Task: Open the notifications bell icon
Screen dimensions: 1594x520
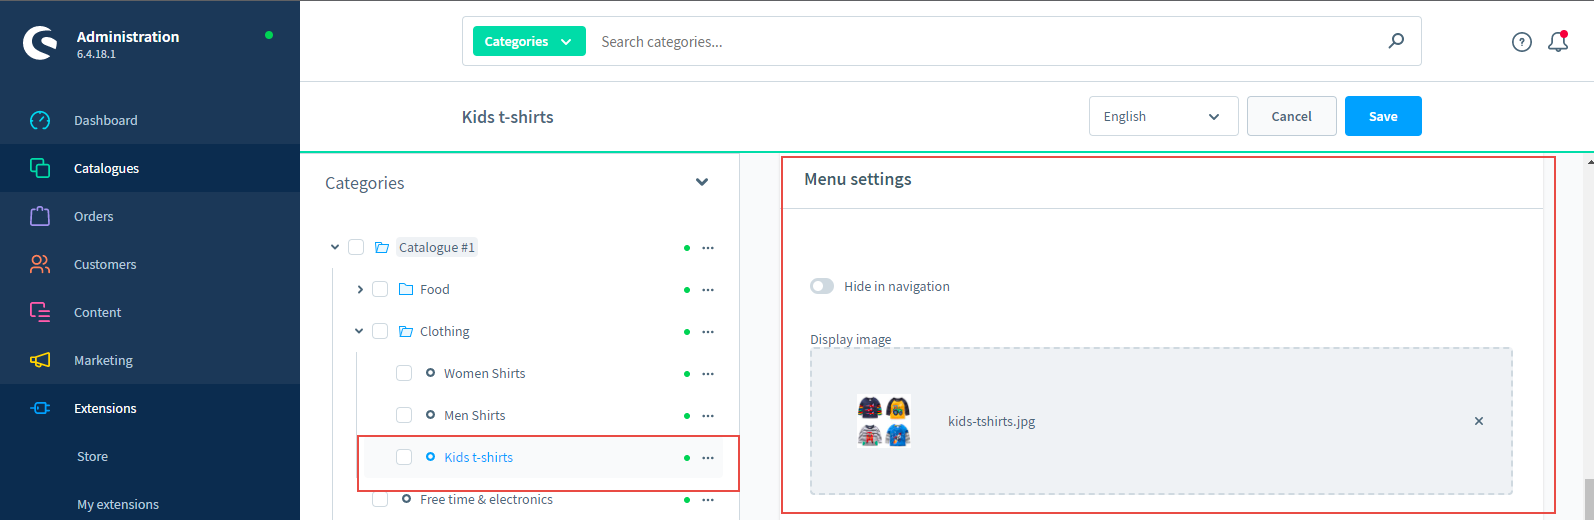Action: pos(1558,42)
